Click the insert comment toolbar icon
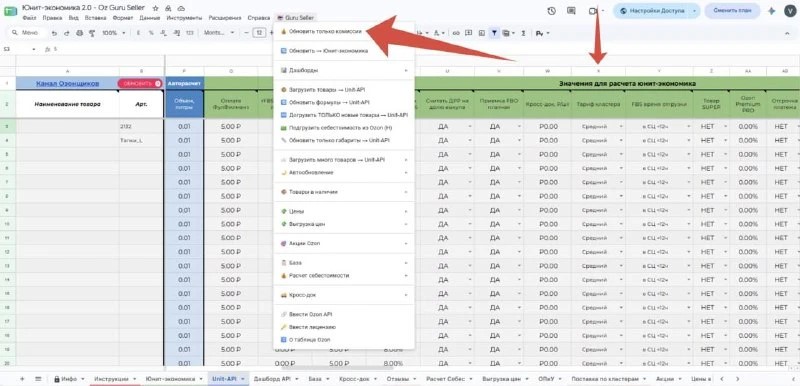800x386 pixels. 468,33
